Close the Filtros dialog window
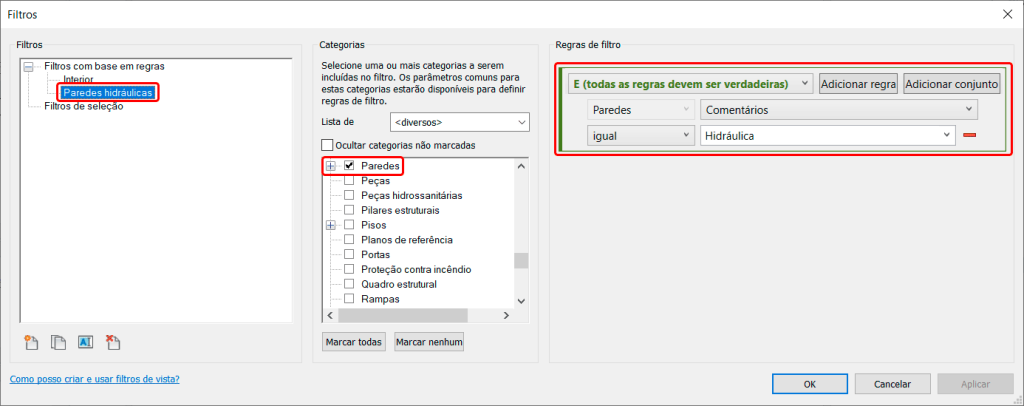This screenshot has width=1024, height=406. click(x=1005, y=14)
